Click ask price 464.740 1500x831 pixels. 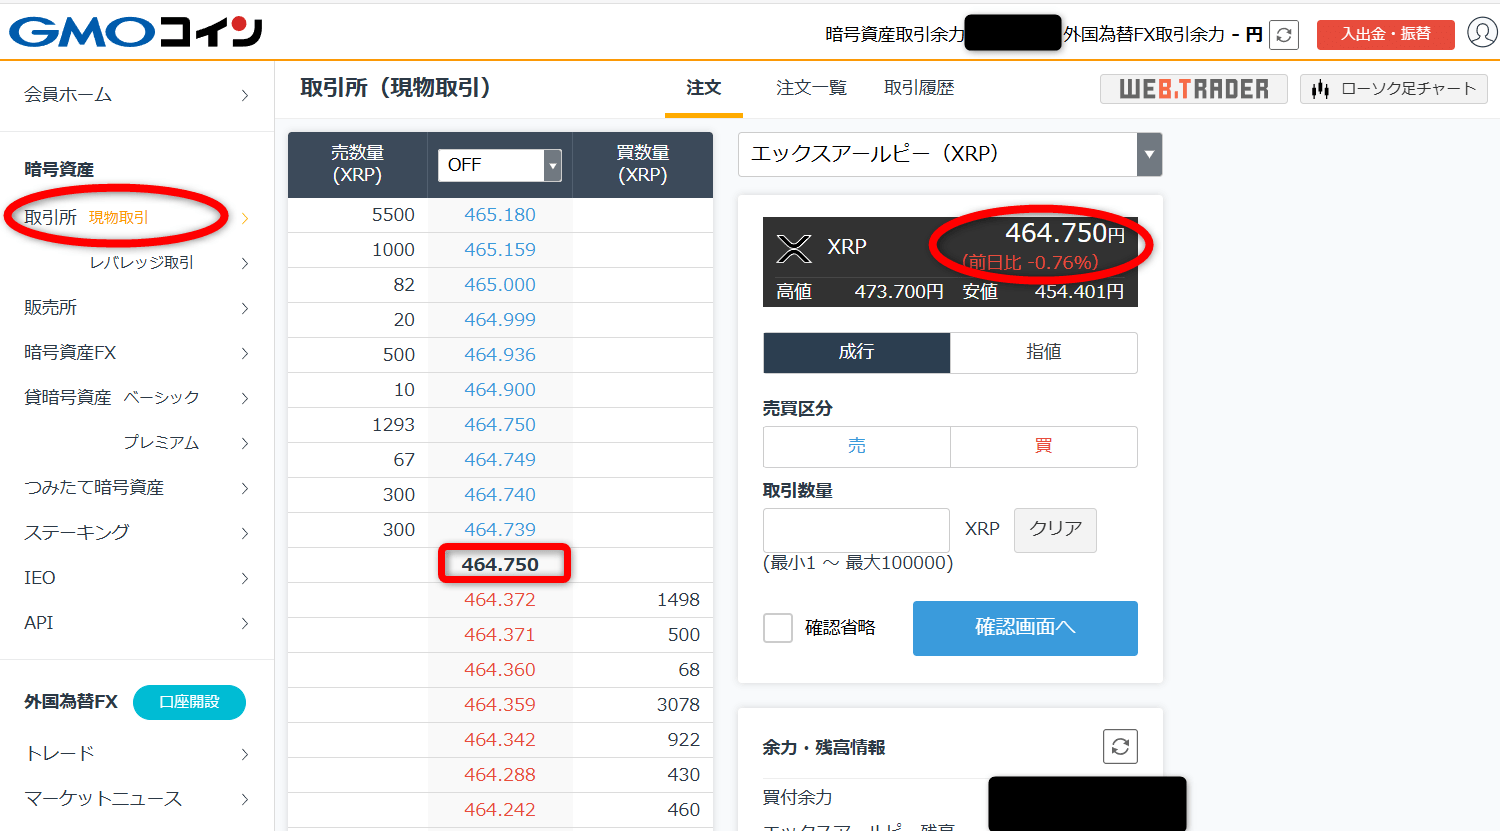pos(500,495)
